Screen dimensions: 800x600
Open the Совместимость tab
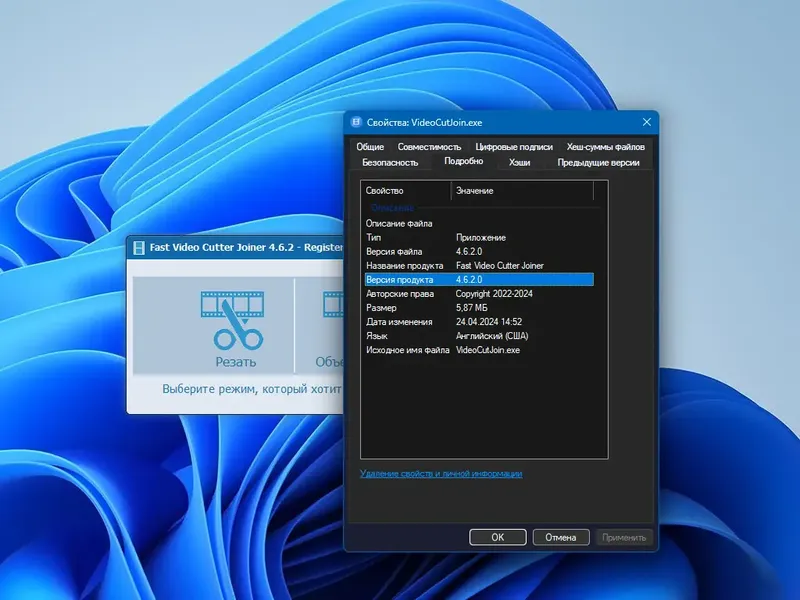[429, 147]
